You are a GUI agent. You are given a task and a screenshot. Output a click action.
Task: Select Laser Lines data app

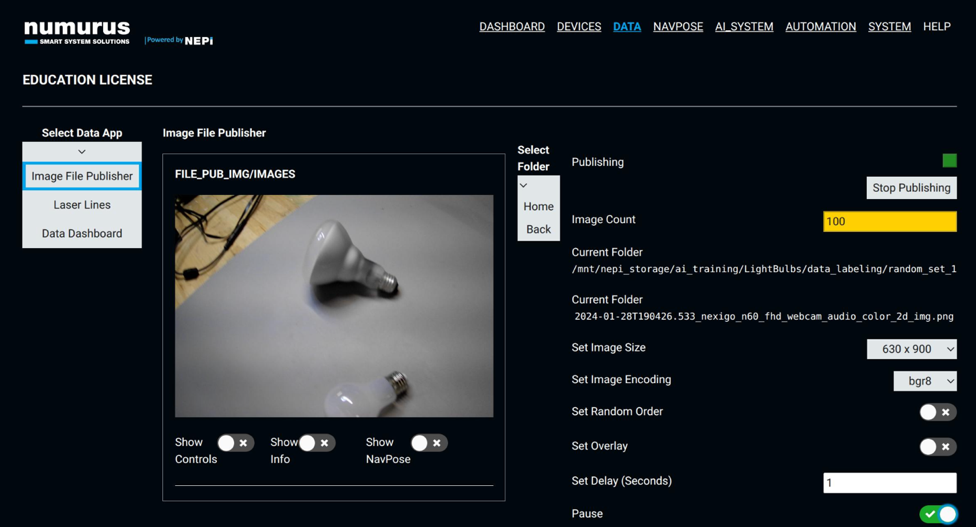click(82, 205)
